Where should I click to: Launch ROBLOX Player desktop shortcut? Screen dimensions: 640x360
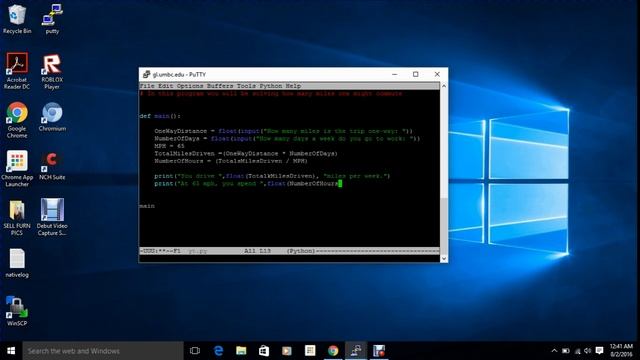click(52, 71)
